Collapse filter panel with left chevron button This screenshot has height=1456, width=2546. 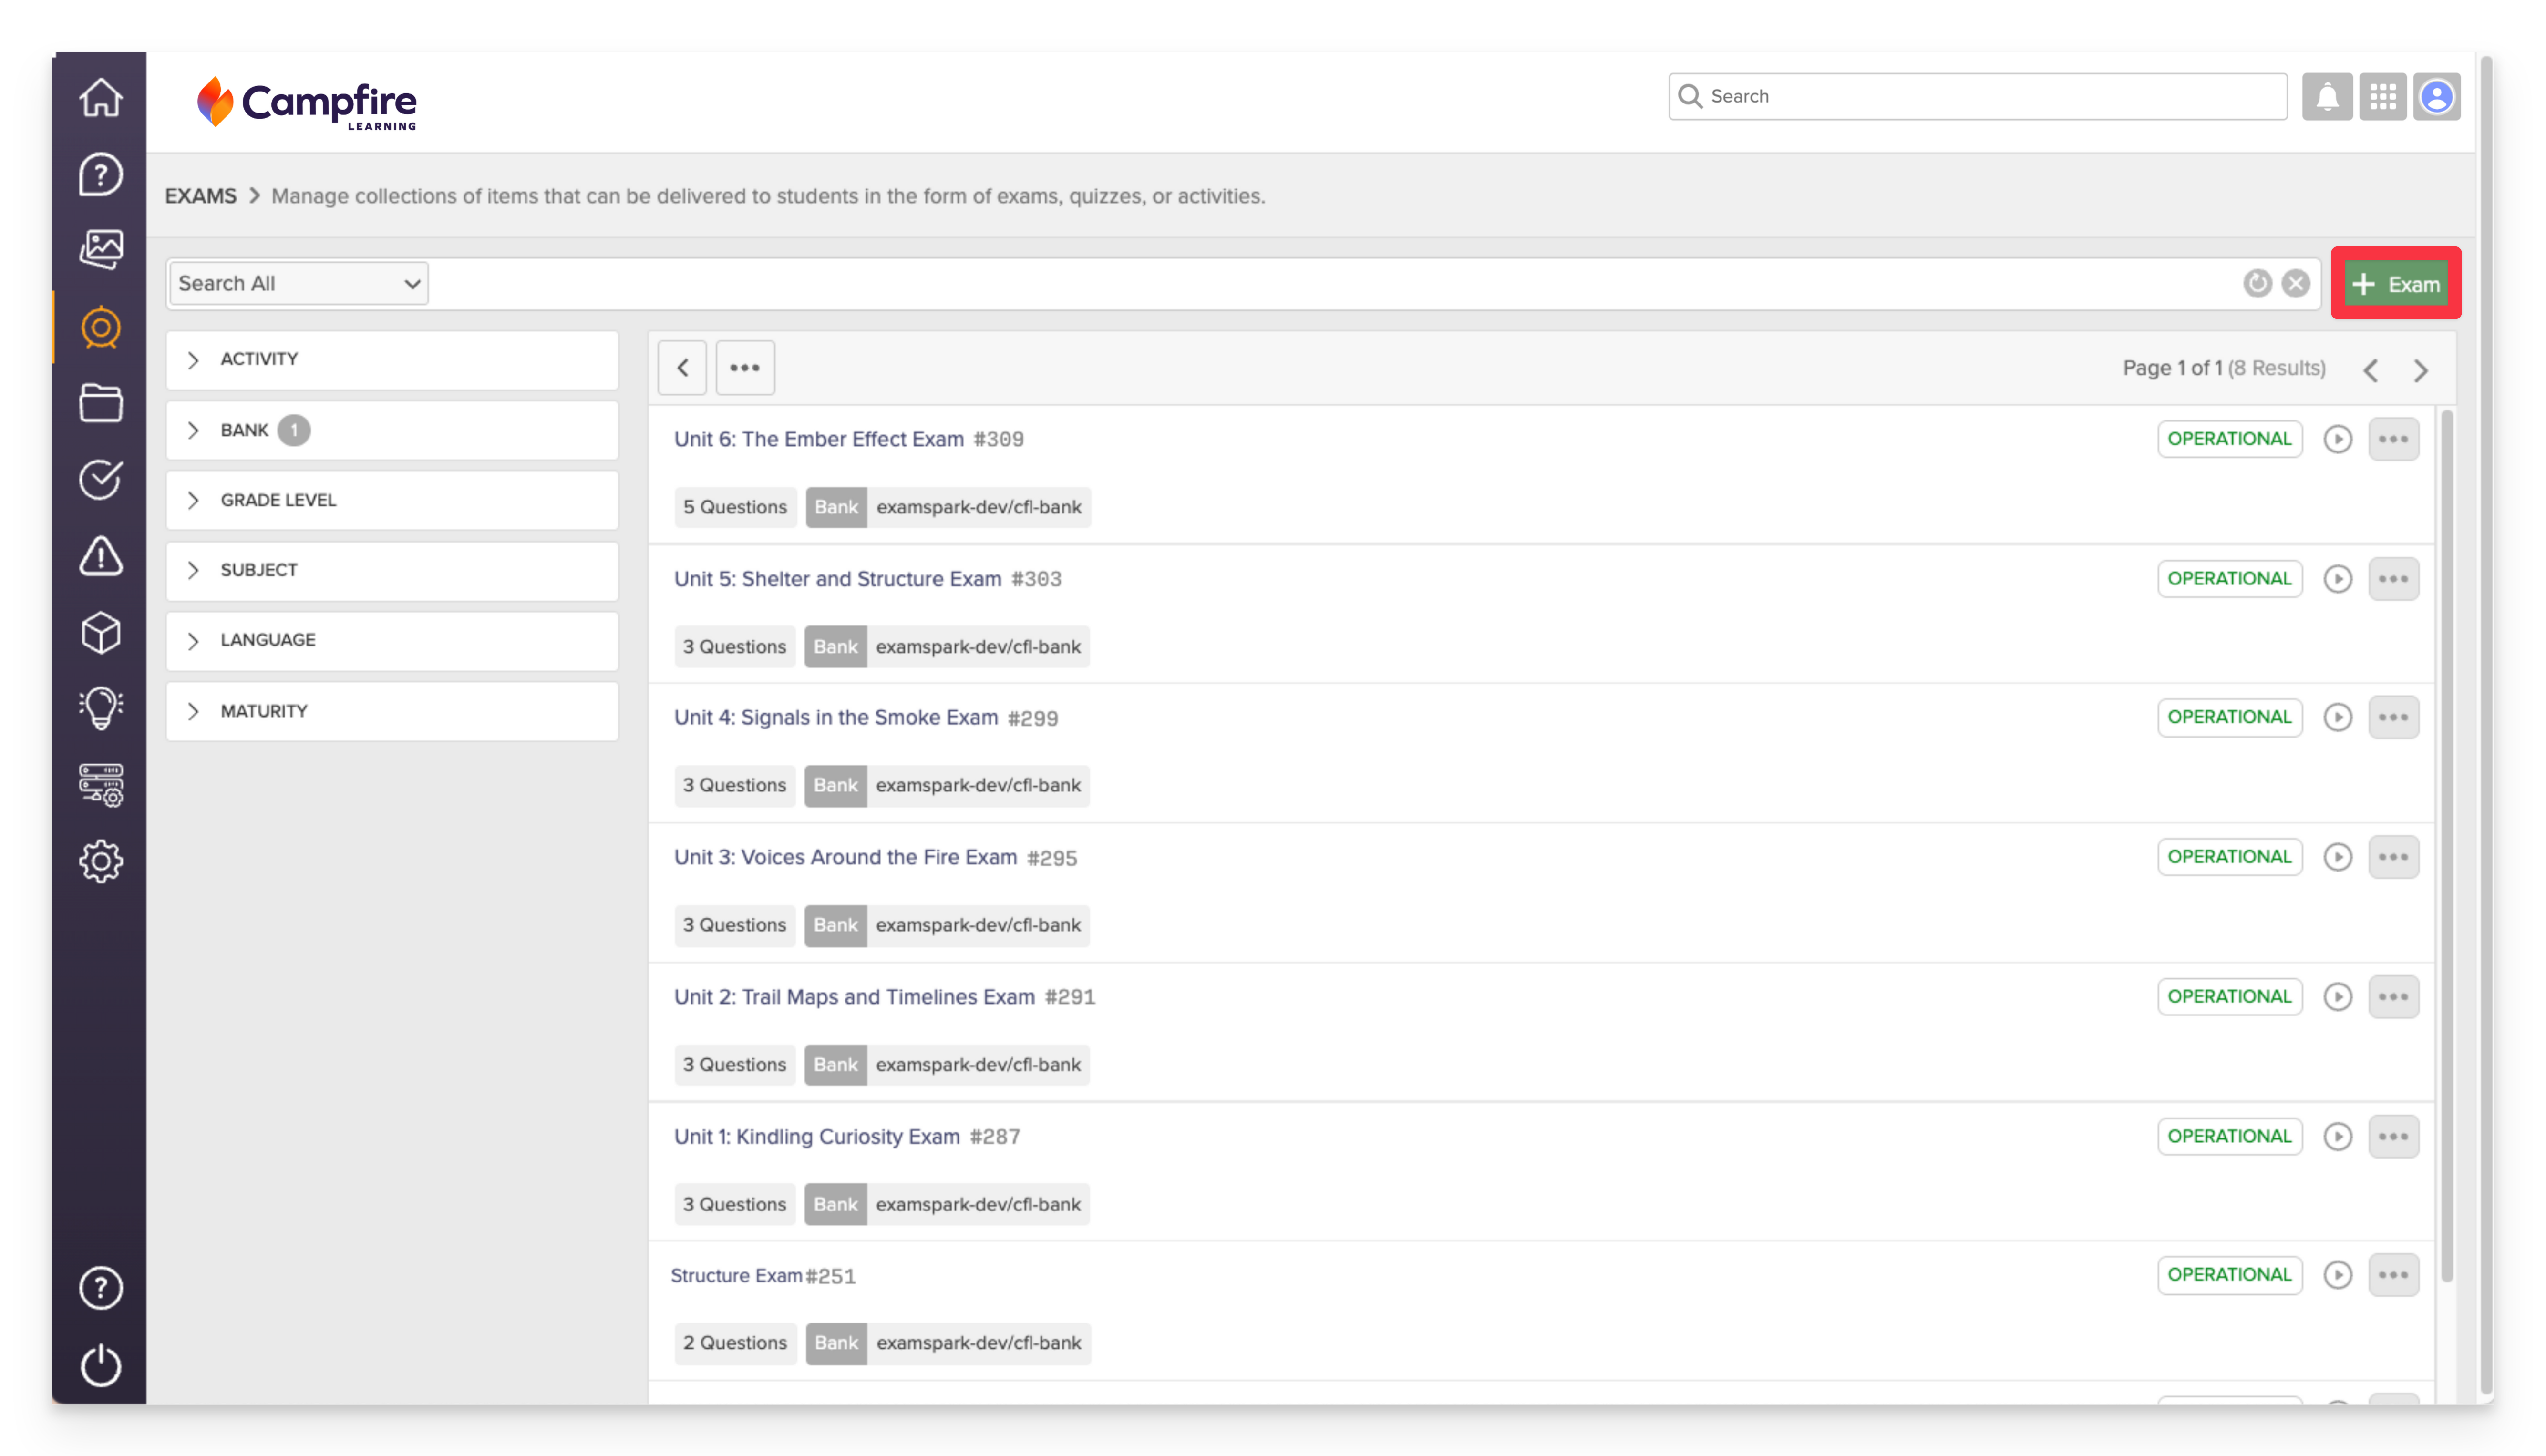coord(682,368)
